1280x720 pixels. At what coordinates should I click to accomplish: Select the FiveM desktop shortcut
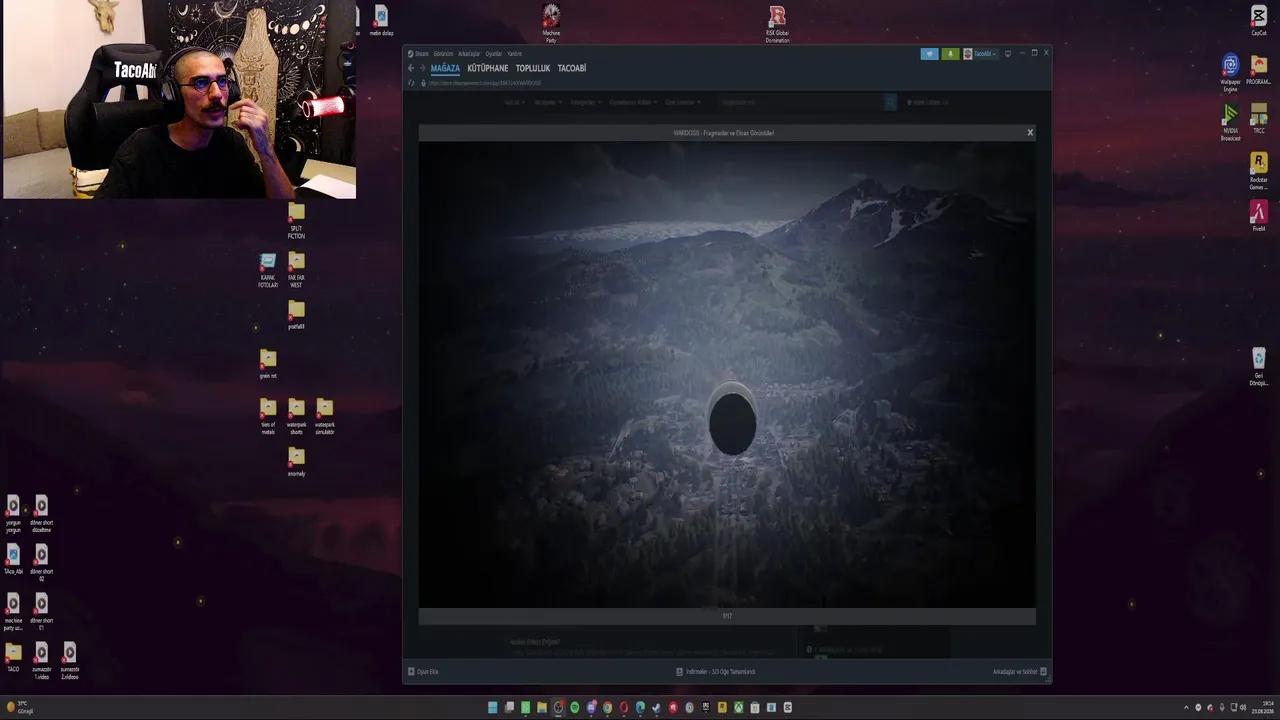[1259, 216]
